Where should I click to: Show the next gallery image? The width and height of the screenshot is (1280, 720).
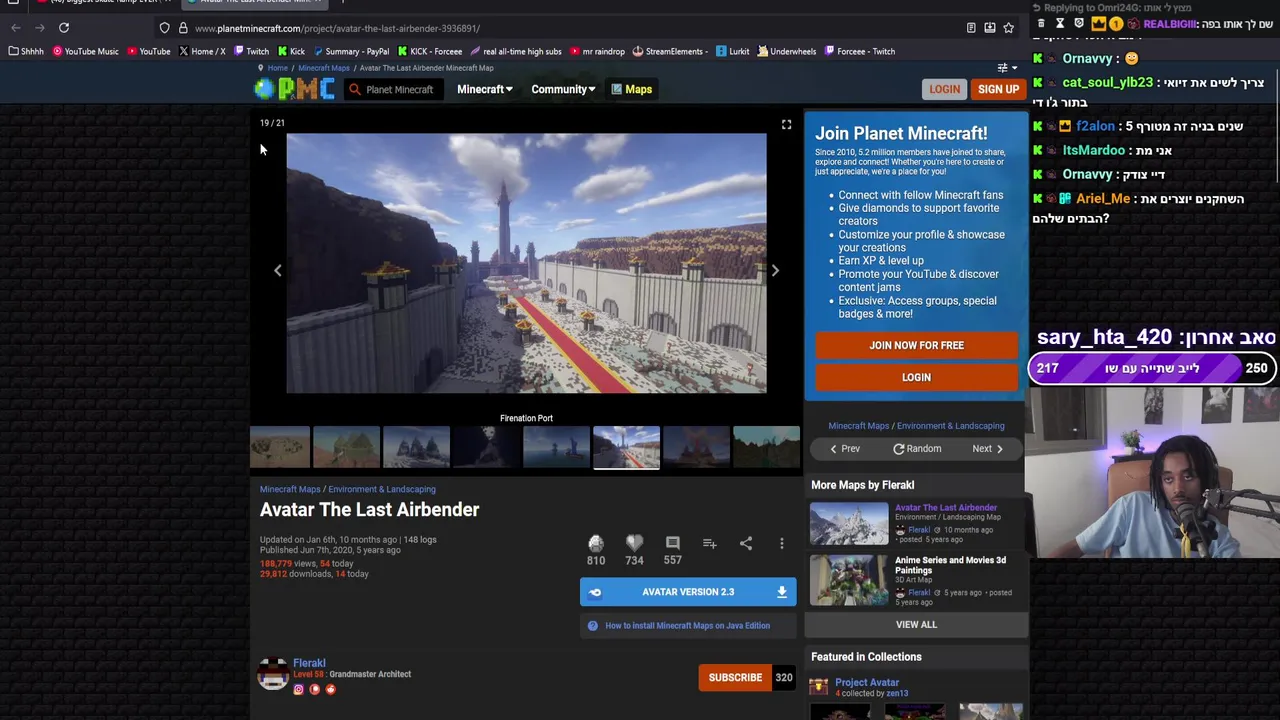click(x=775, y=270)
